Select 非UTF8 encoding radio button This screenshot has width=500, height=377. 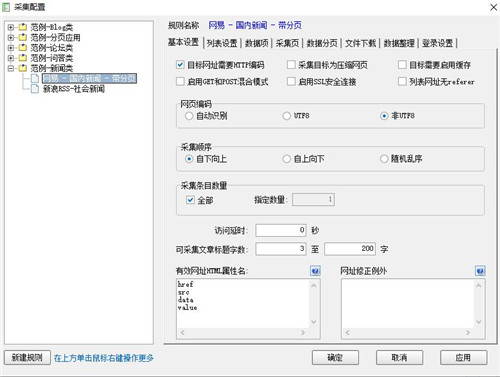point(384,116)
